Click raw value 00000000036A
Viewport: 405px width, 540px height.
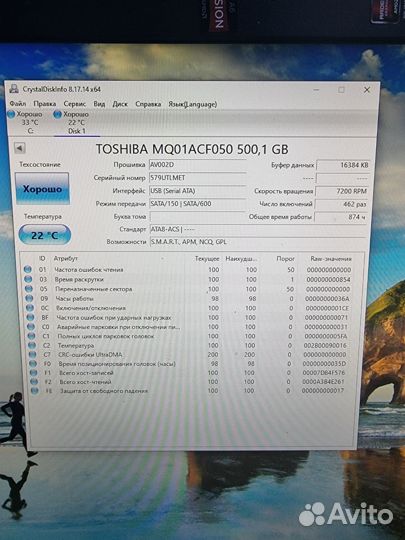327,299
